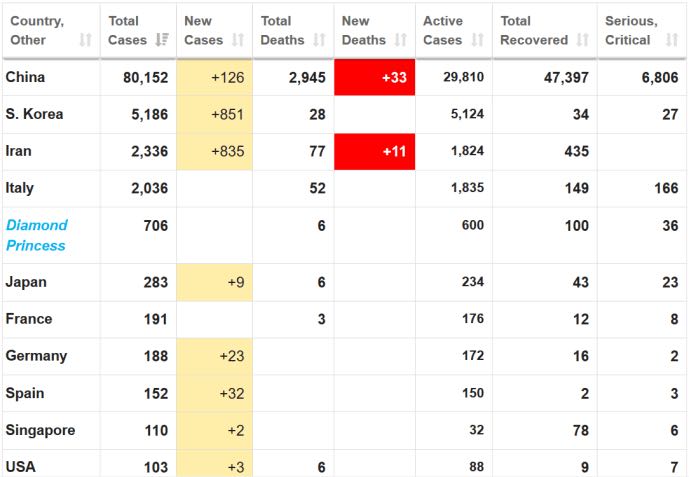Sort by Country, Other column icon
The height and width of the screenshot is (477, 689).
tap(86, 40)
